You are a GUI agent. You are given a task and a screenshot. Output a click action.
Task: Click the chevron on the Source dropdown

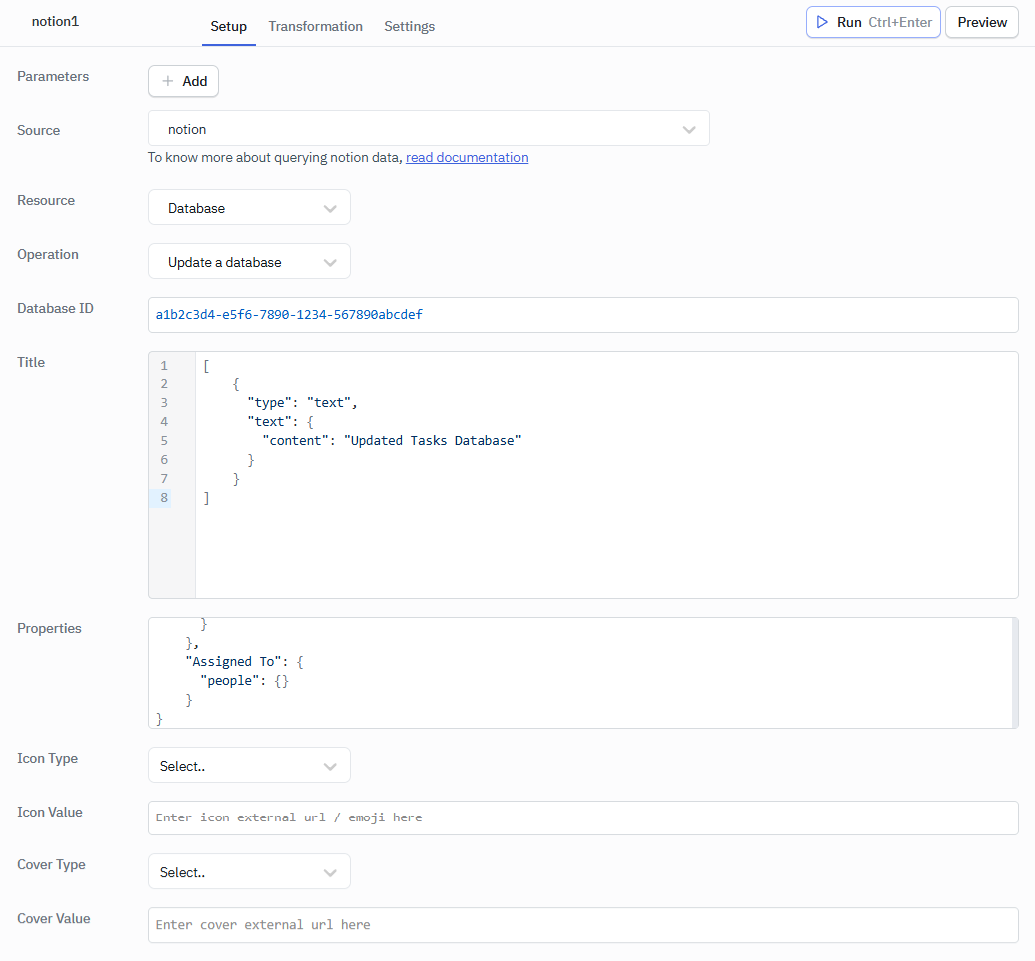point(689,128)
